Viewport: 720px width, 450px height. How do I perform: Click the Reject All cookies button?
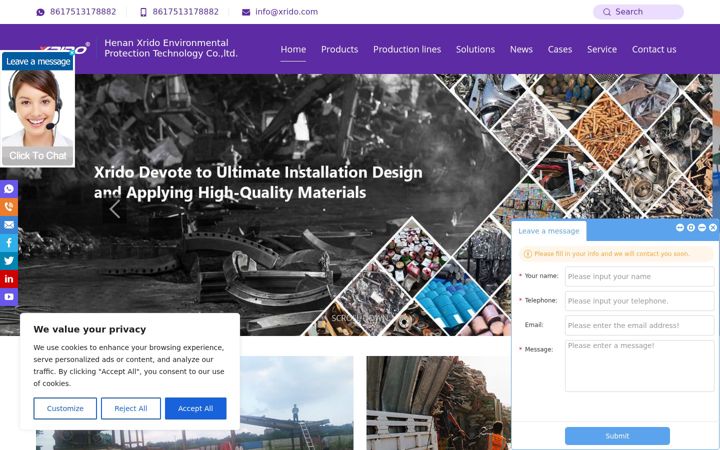(x=131, y=408)
